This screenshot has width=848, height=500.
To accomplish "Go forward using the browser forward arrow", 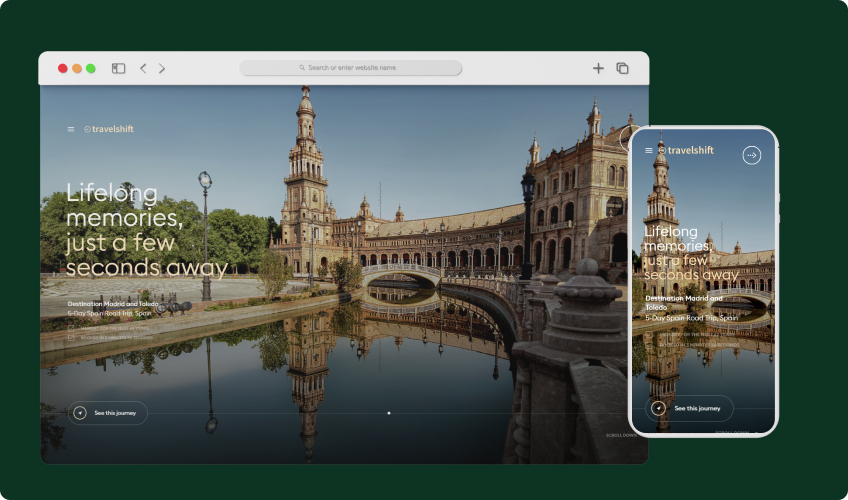I will 162,68.
